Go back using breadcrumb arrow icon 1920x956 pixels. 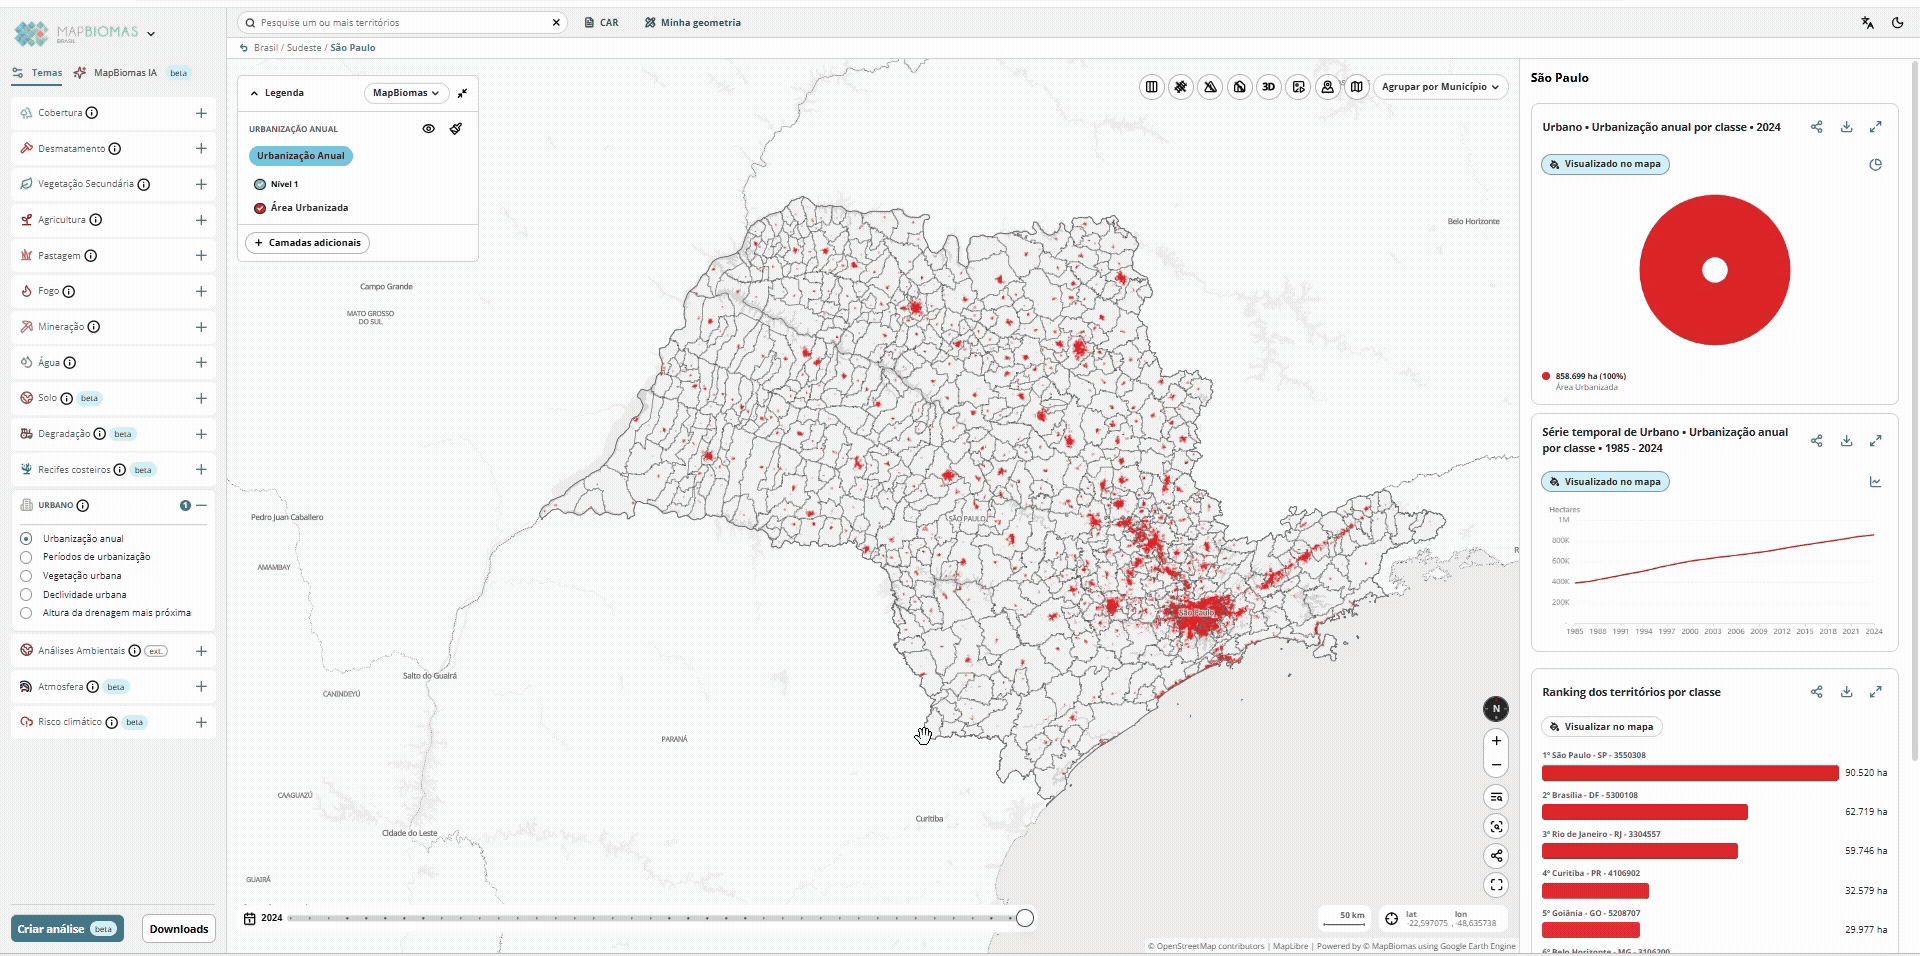click(244, 48)
